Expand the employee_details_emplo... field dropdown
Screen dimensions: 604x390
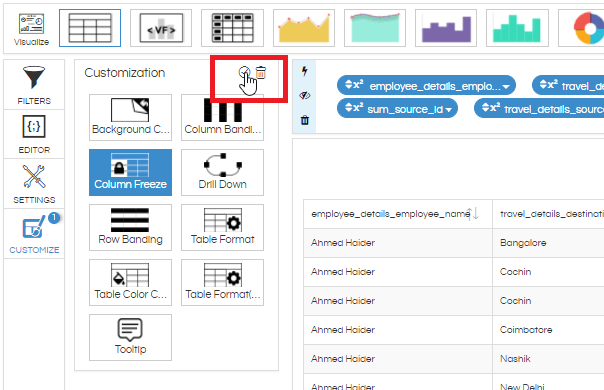tap(506, 87)
